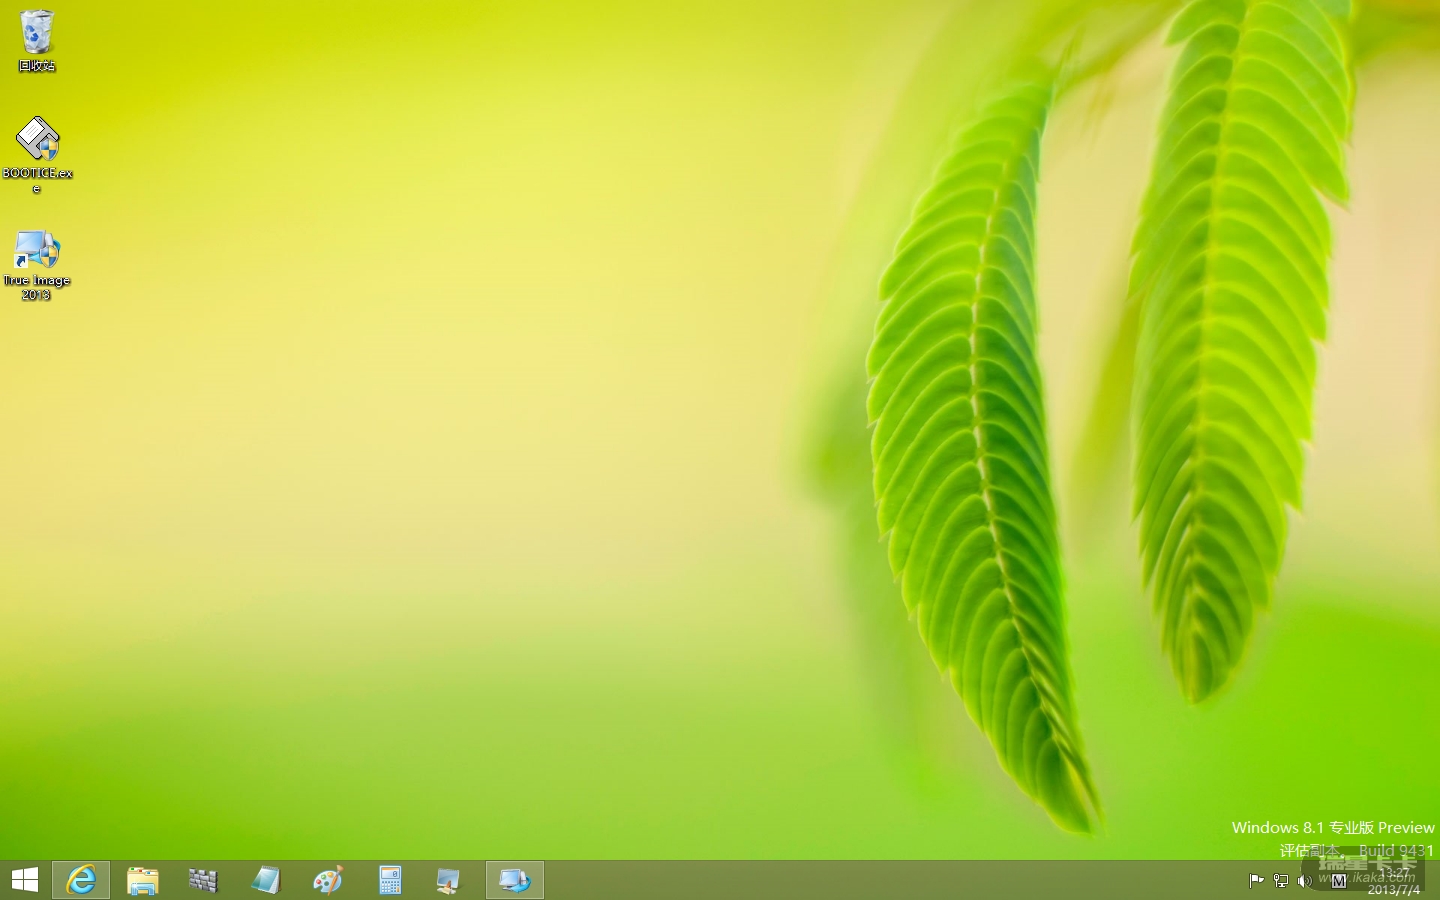Select the True Image 2013 desktop shortcut
The image size is (1440, 900).
pyautogui.click(x=37, y=265)
